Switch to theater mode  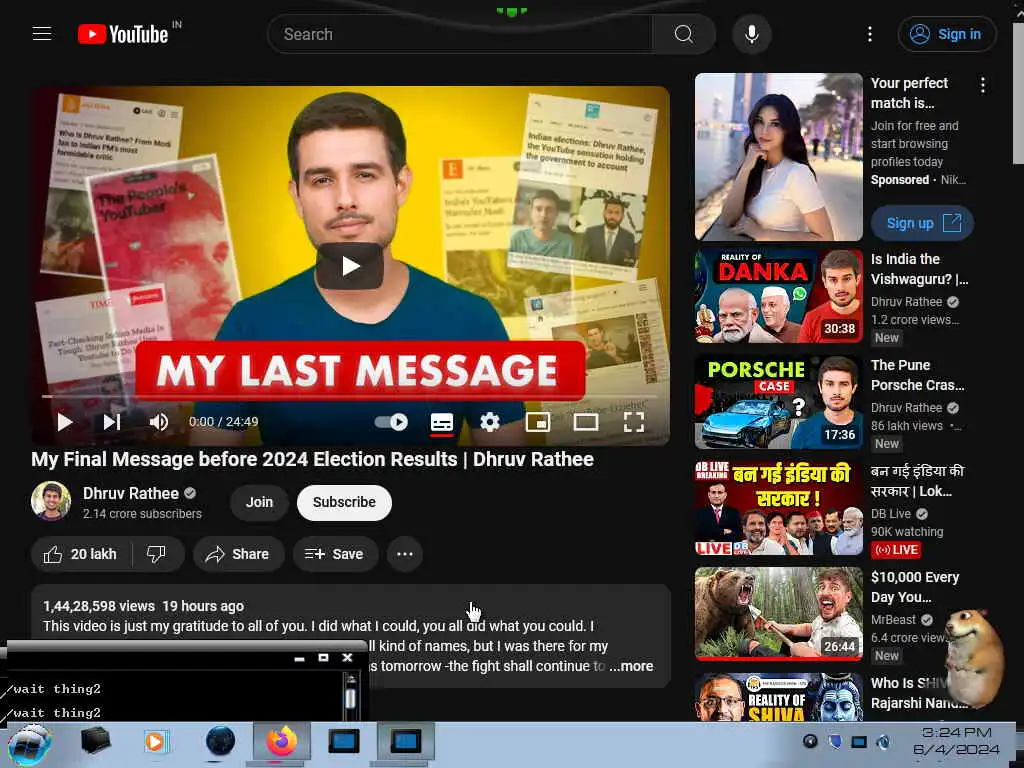pos(586,422)
